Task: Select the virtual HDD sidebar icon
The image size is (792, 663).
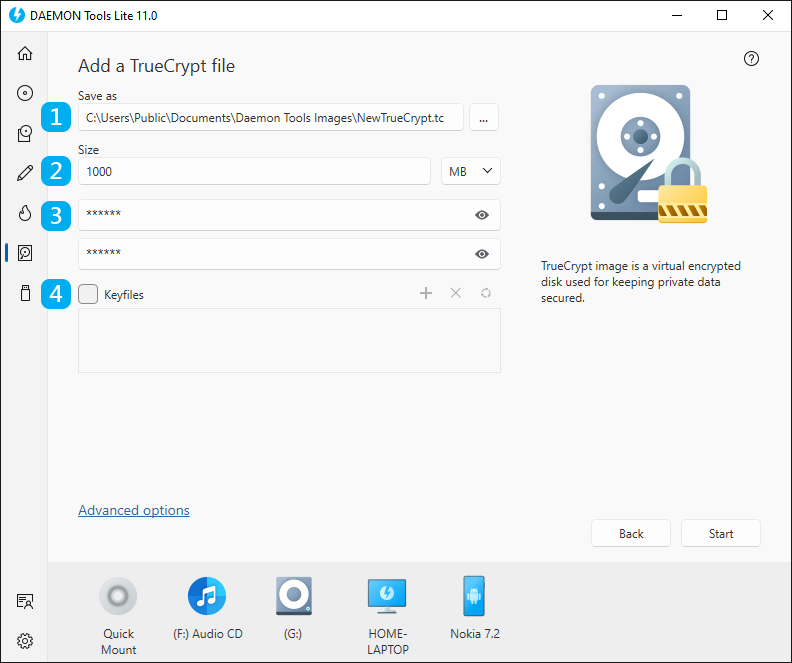Action: pyautogui.click(x=25, y=252)
